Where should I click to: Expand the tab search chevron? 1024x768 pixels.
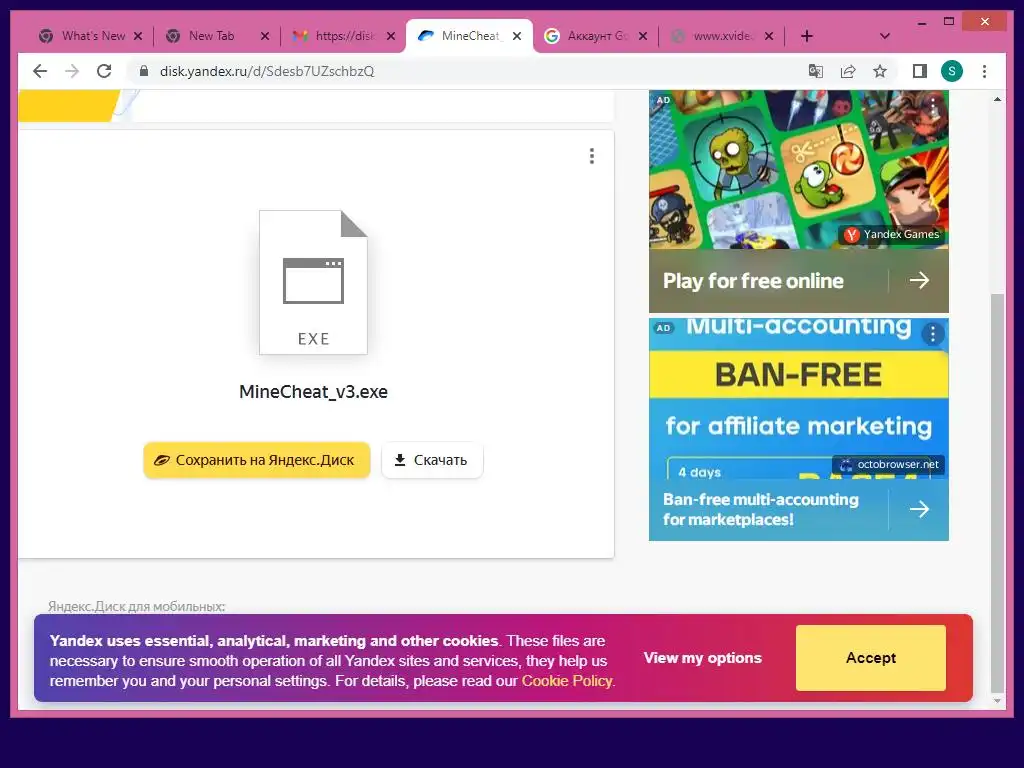(885, 36)
